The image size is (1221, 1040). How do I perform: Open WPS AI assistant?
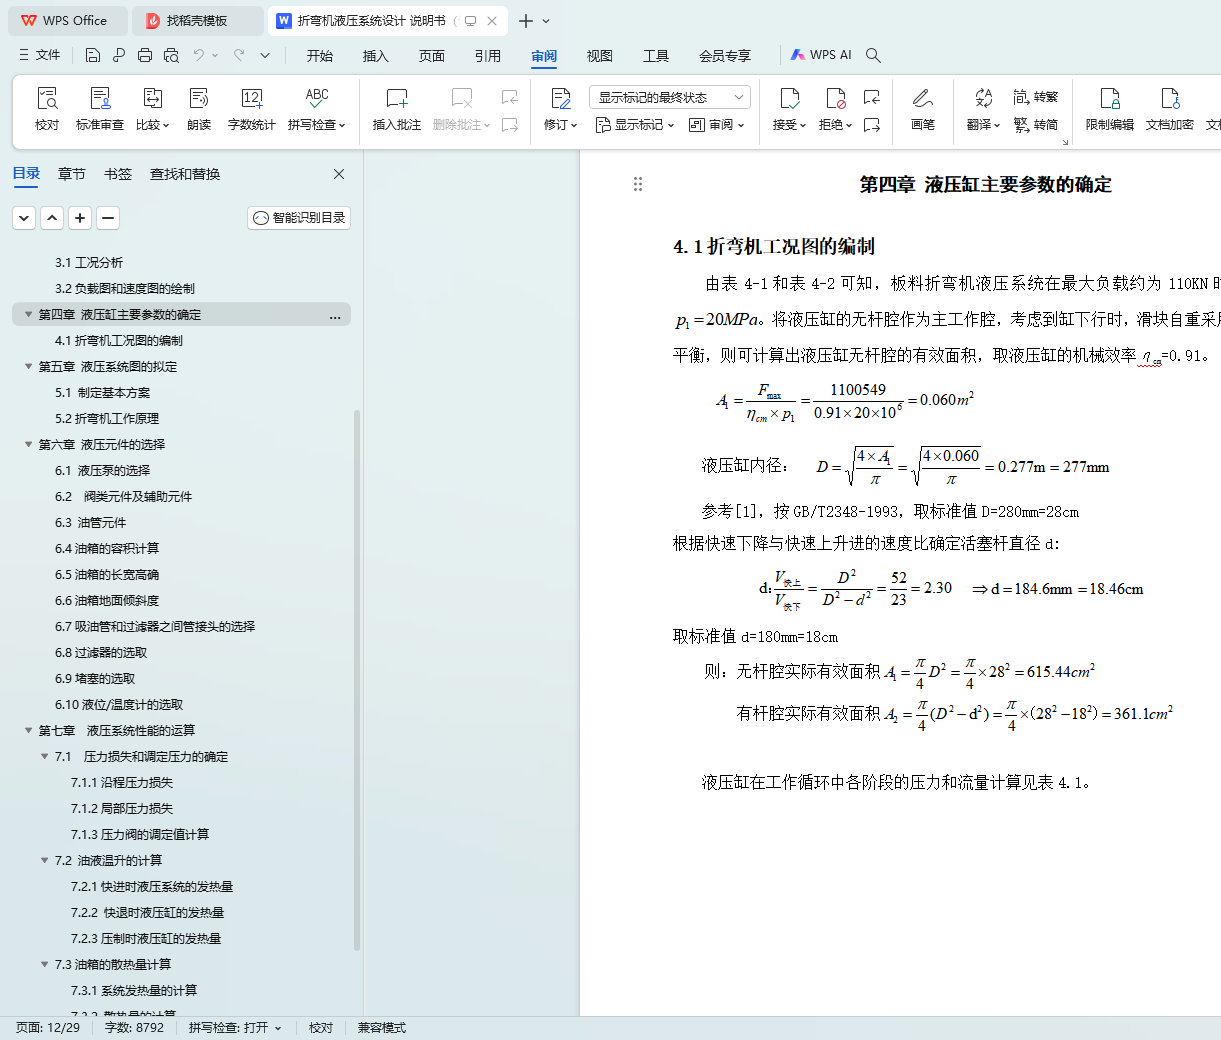click(x=821, y=55)
